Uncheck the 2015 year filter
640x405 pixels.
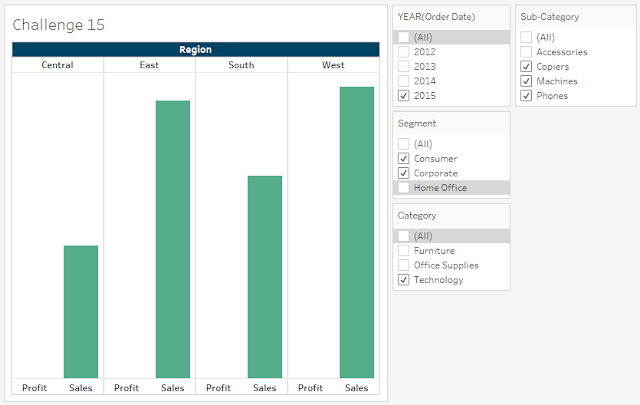click(403, 96)
